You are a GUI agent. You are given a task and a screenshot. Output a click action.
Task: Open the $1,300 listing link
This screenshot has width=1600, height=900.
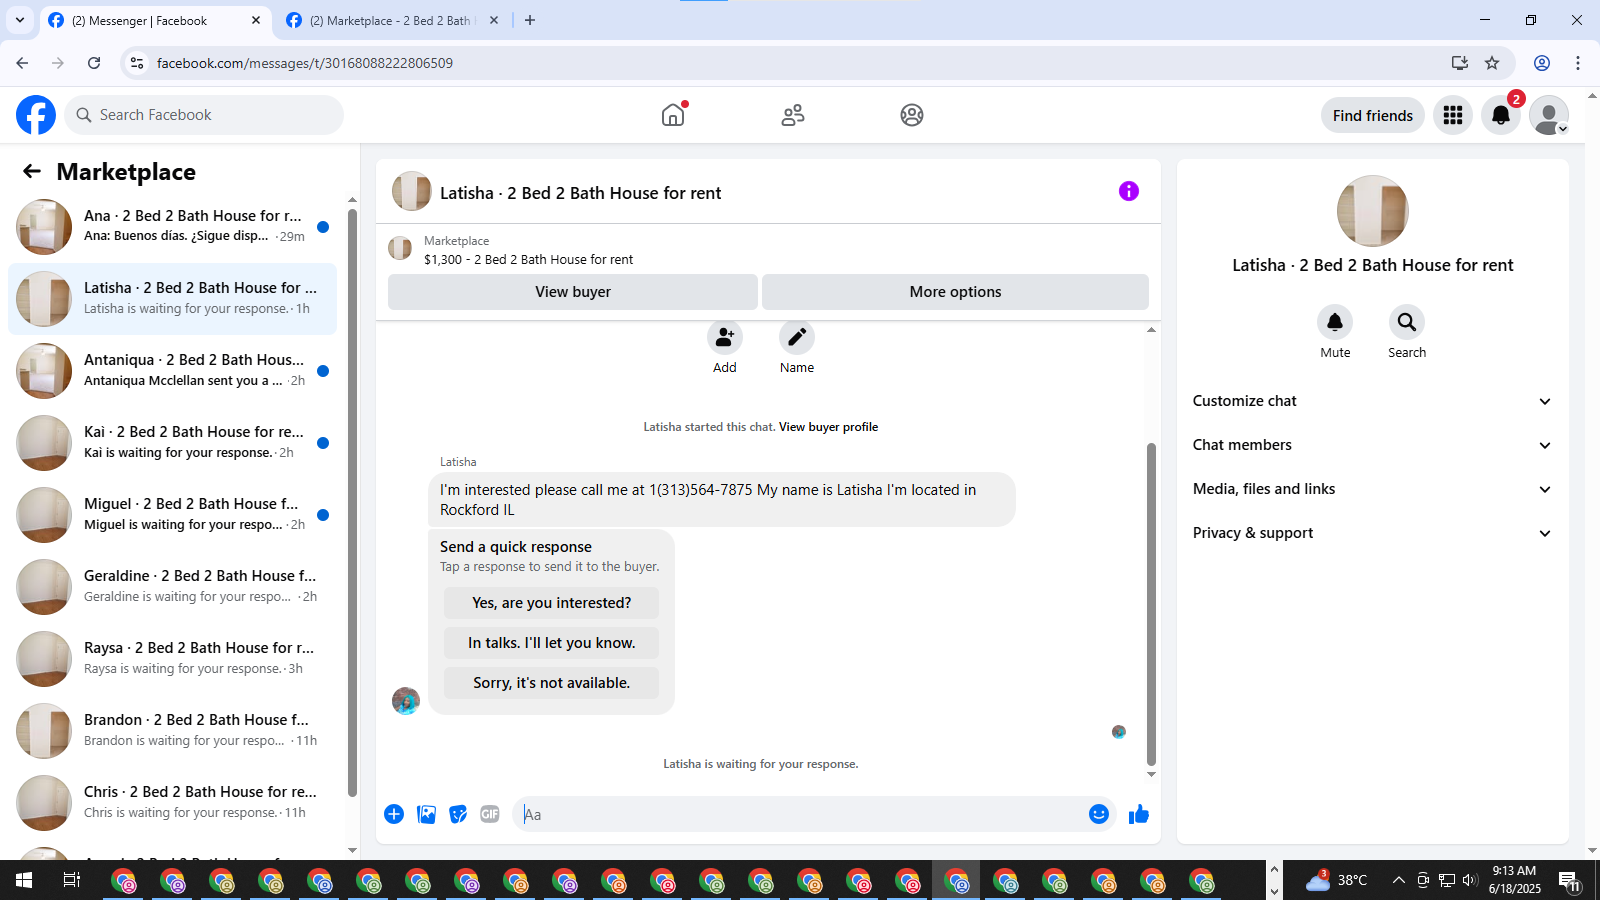click(528, 260)
